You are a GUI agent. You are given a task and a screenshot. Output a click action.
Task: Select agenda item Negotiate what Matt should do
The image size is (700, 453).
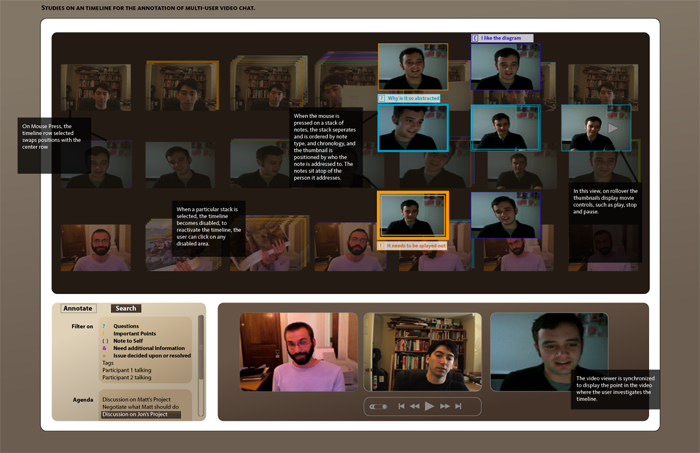[x=140, y=407]
